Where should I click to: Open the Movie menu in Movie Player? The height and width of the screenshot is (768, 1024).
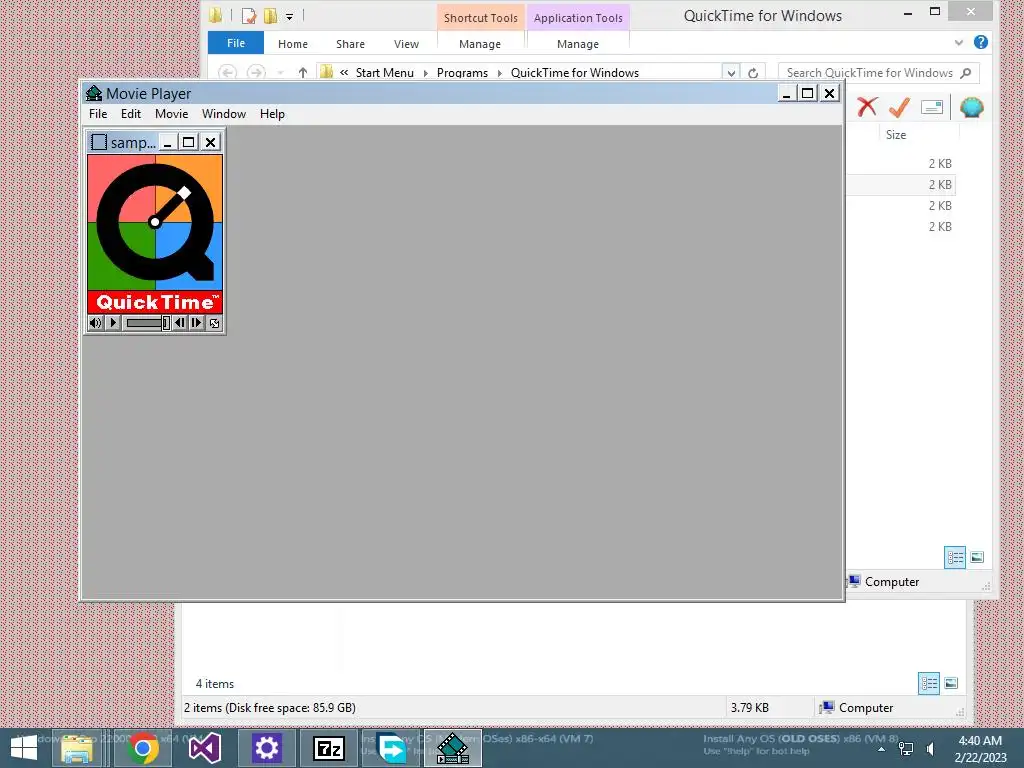(x=172, y=114)
